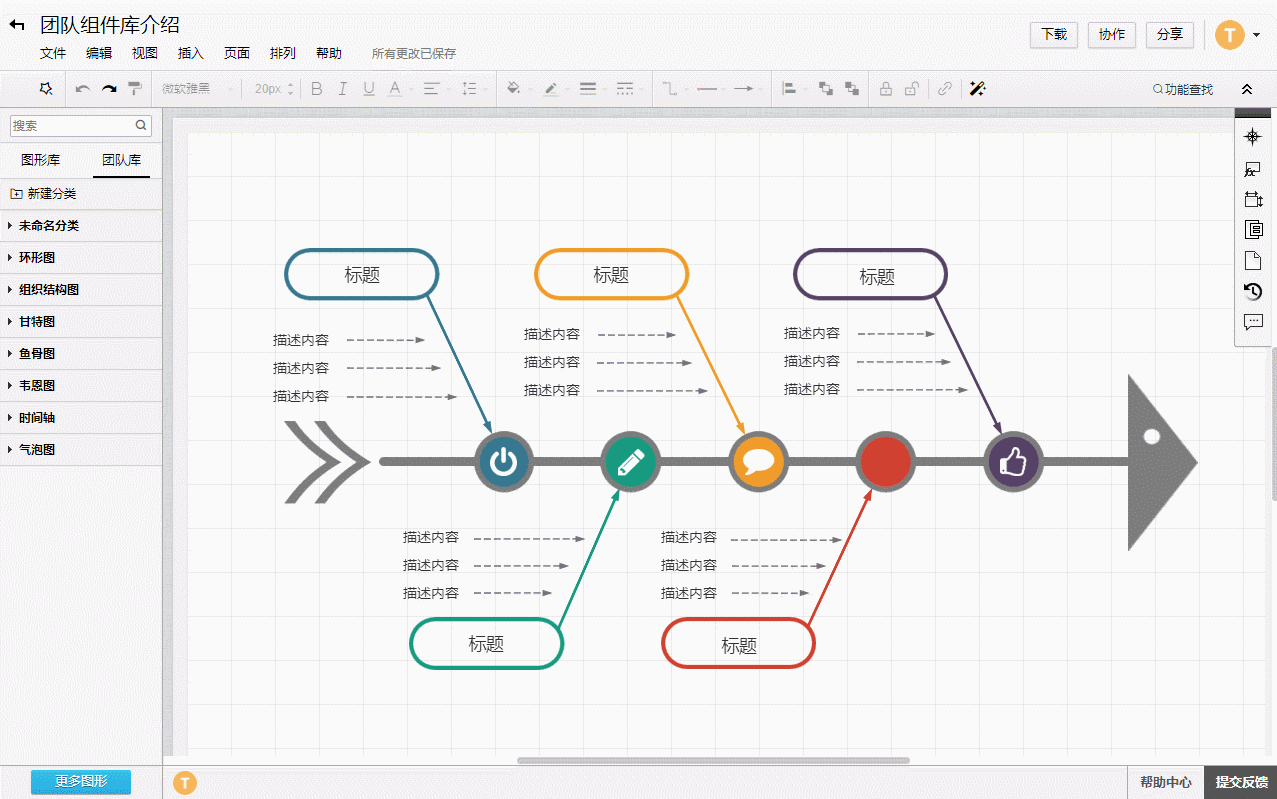Click the pin icon in the toolbar
The image size is (1277, 799).
(46, 88)
